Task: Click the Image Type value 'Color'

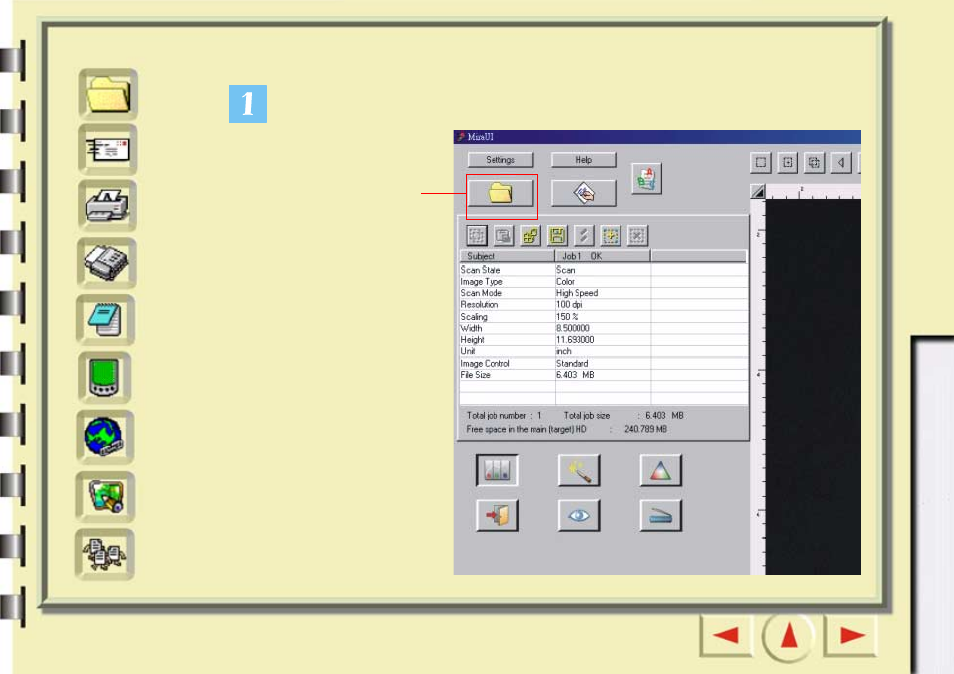Action: [x=565, y=282]
